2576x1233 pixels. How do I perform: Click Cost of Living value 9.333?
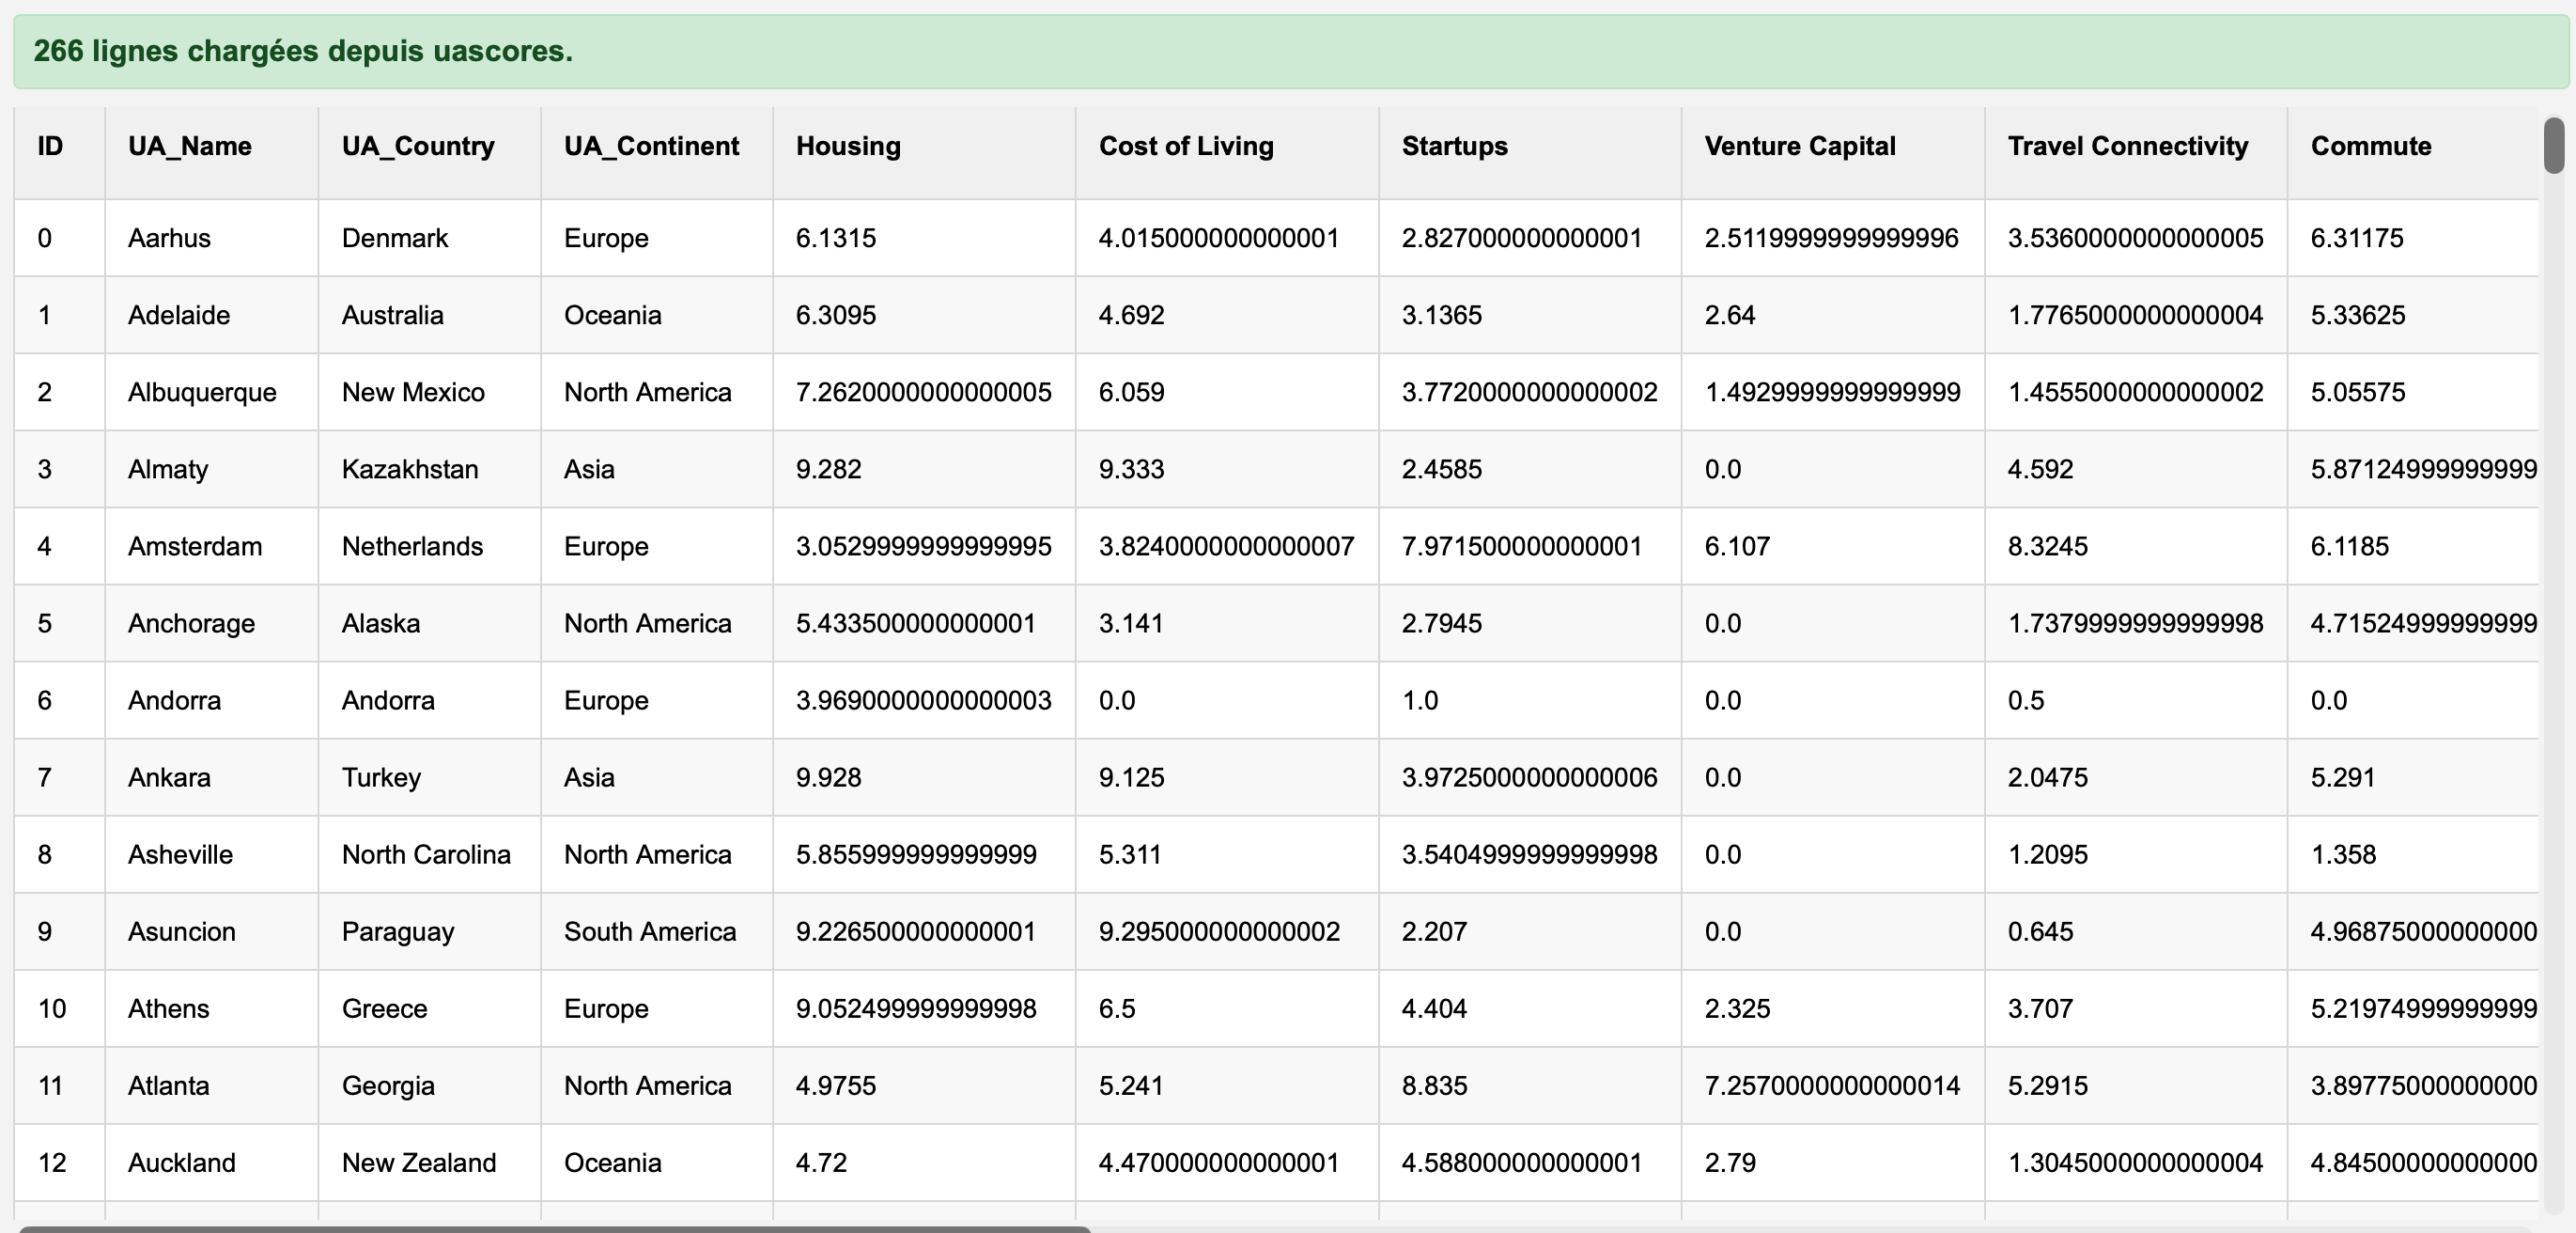pyautogui.click(x=1227, y=469)
